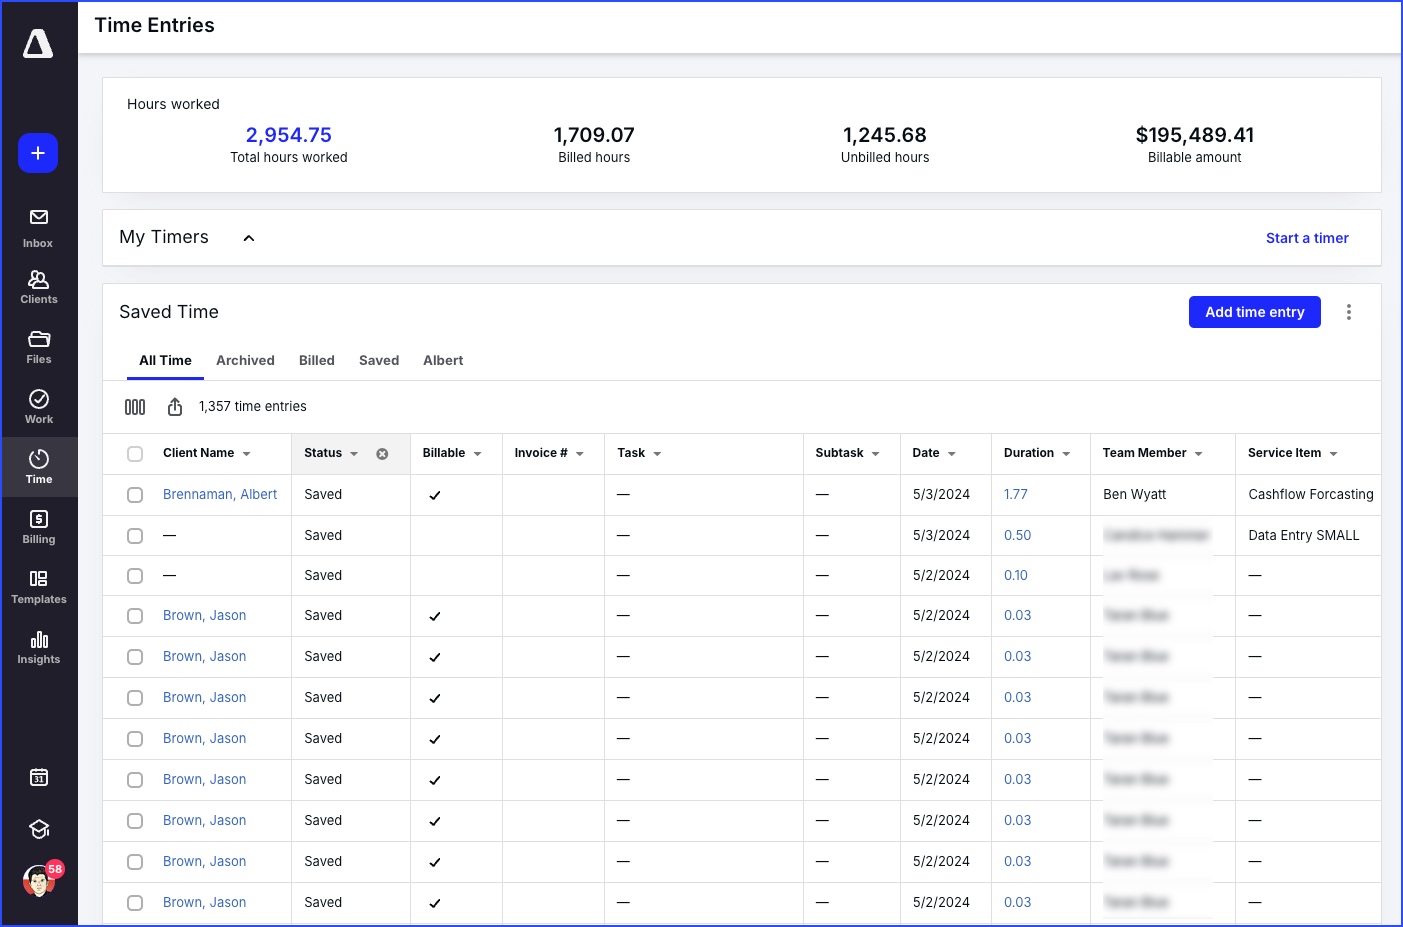This screenshot has width=1403, height=927.
Task: Open the Subtask column dropdown
Action: click(x=876, y=454)
